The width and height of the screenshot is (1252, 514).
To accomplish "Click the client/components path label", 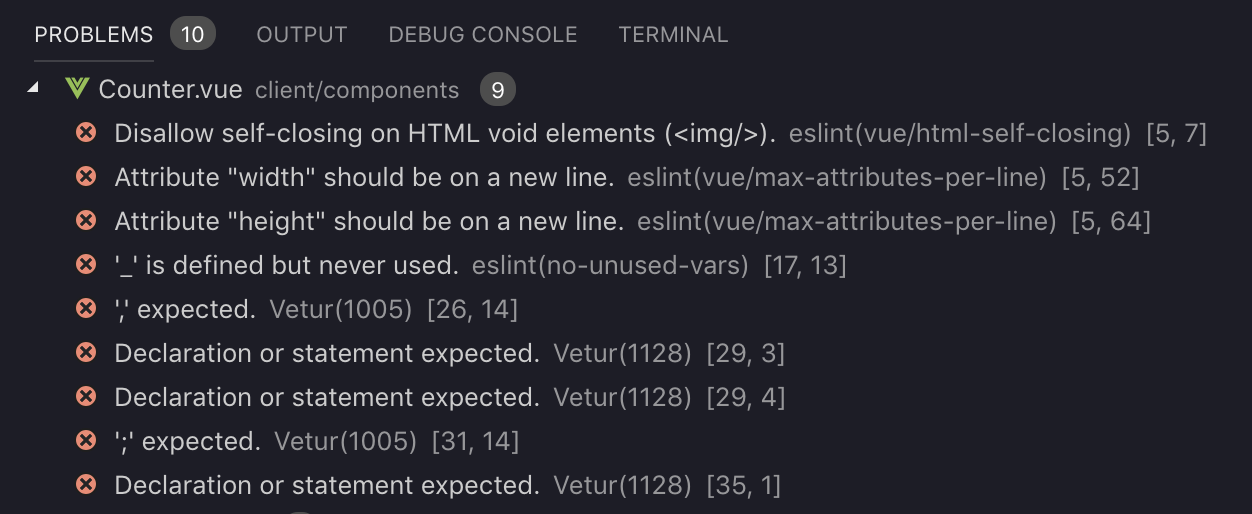I will pos(357,90).
